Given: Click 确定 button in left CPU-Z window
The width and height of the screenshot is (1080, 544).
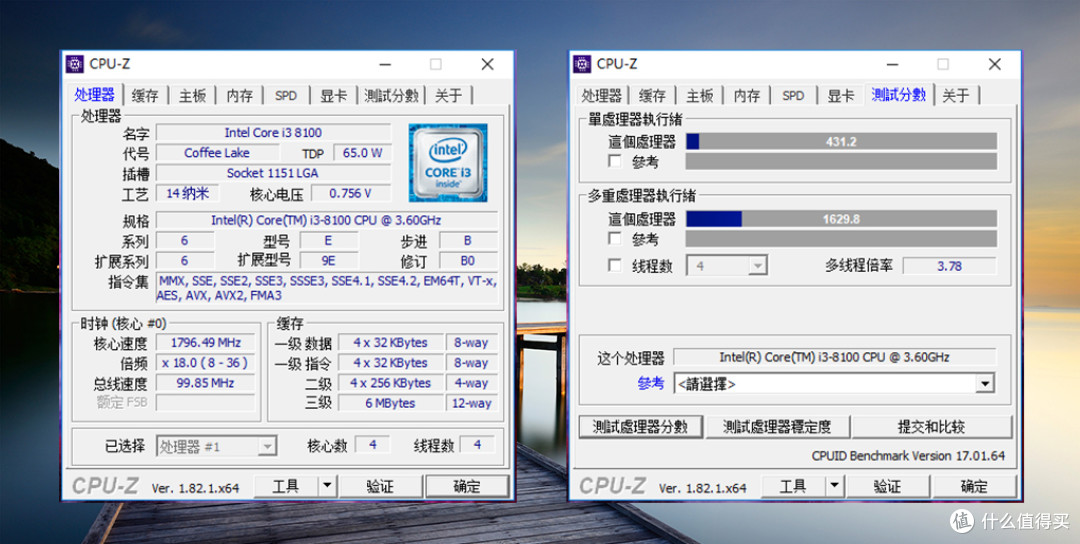Looking at the screenshot, I should pos(467,487).
